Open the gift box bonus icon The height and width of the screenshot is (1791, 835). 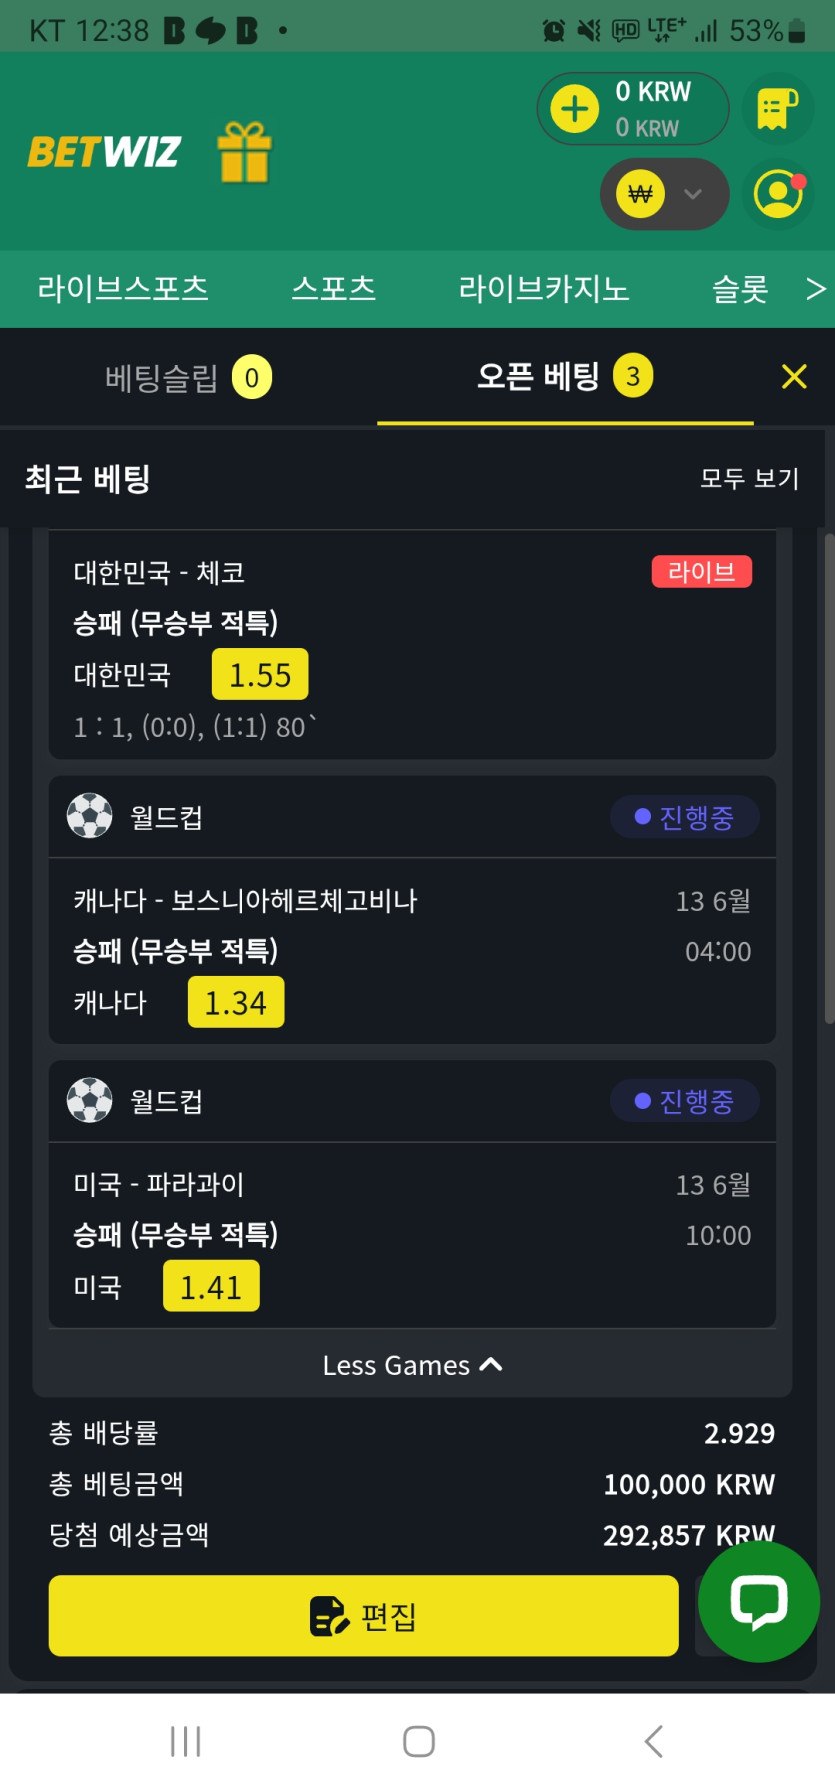[x=245, y=152]
